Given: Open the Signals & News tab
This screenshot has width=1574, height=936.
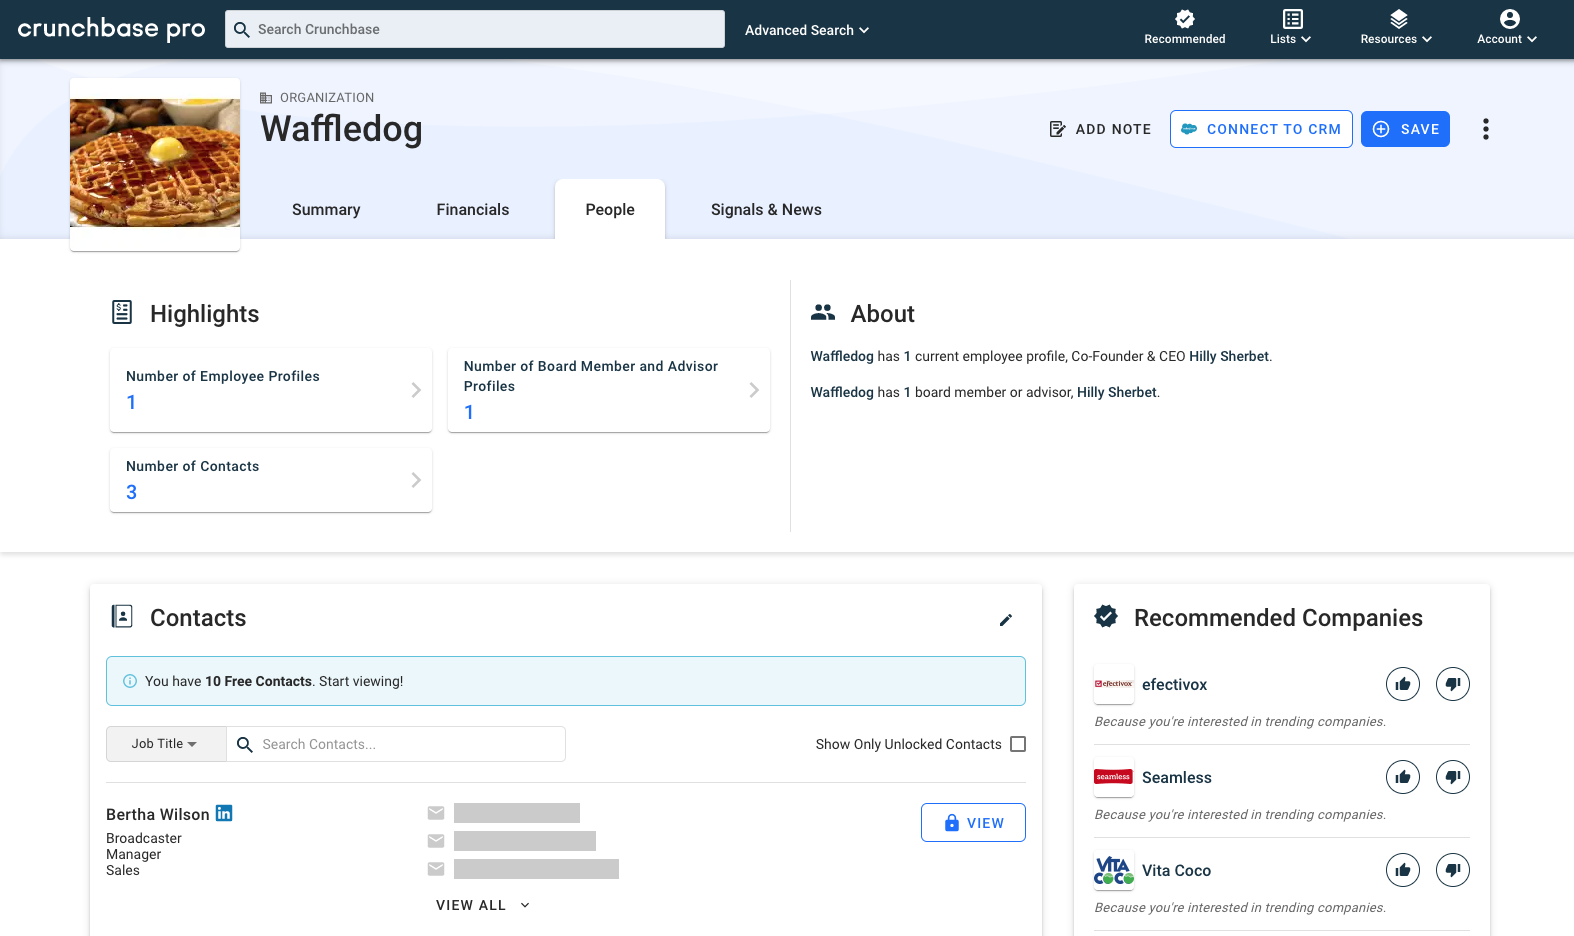Looking at the screenshot, I should tap(766, 210).
